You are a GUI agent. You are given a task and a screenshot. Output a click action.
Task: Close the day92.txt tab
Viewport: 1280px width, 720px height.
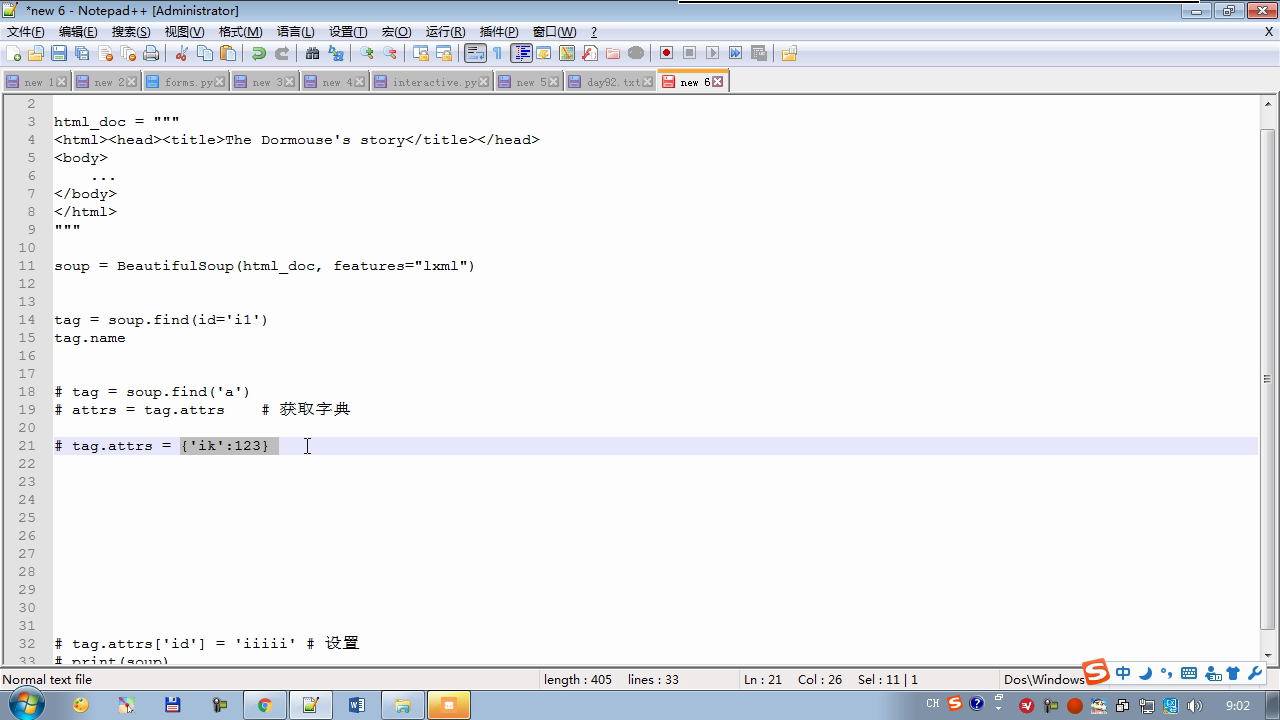[648, 82]
